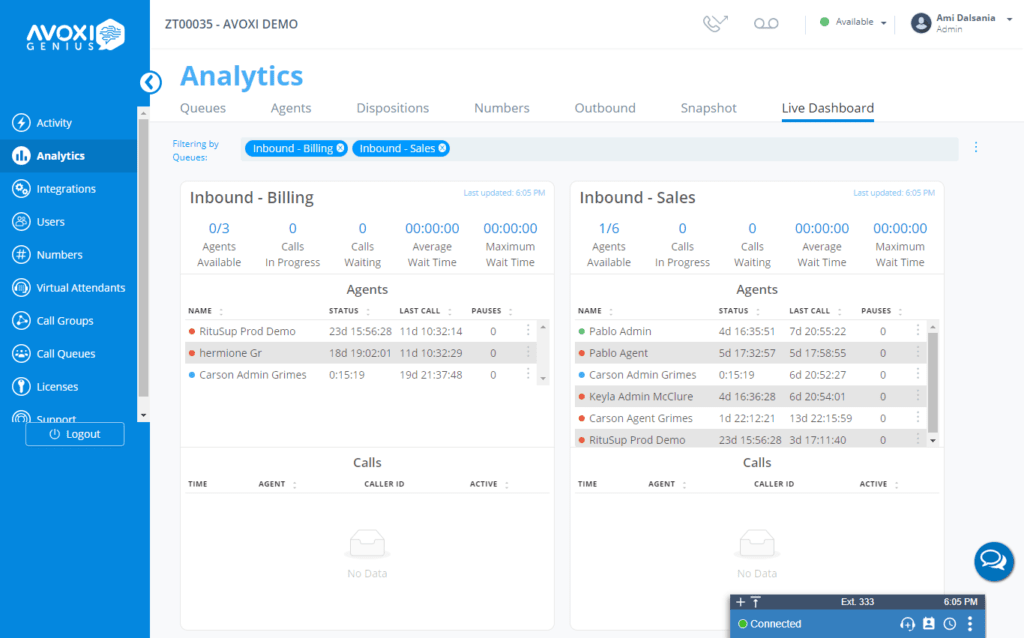Switch to the Snapshot tab
Image resolution: width=1024 pixels, height=638 pixels.
tap(708, 107)
